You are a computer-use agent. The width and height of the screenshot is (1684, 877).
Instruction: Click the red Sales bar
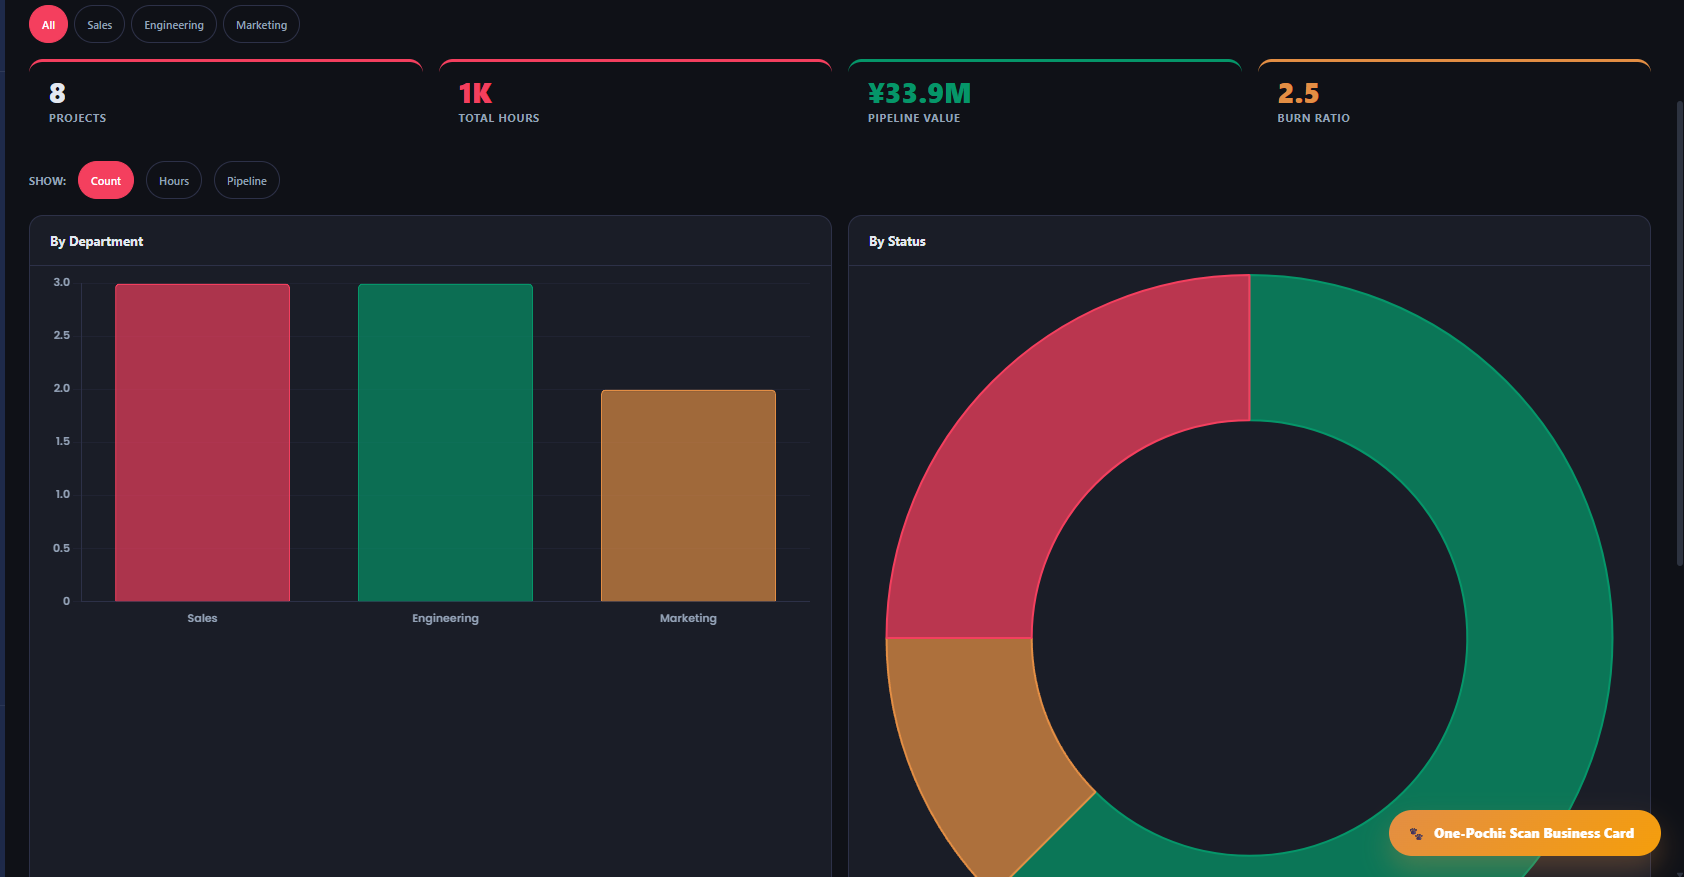tap(202, 442)
